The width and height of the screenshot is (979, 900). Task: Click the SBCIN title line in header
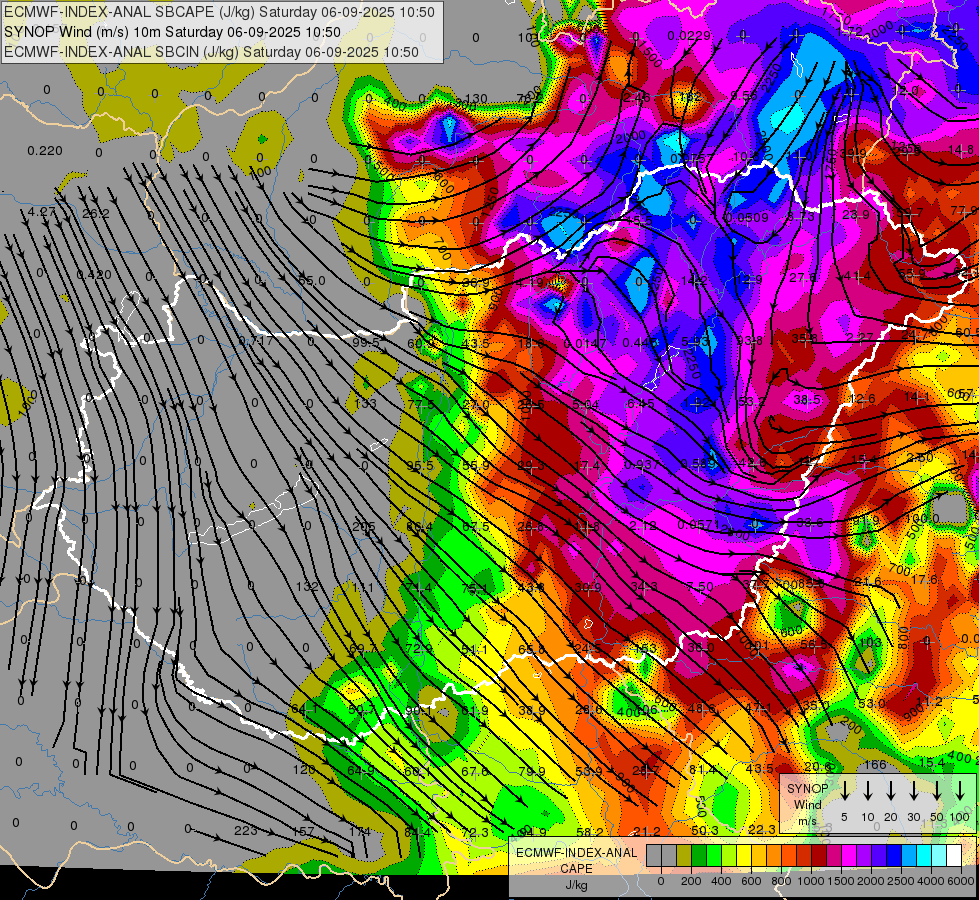211,52
